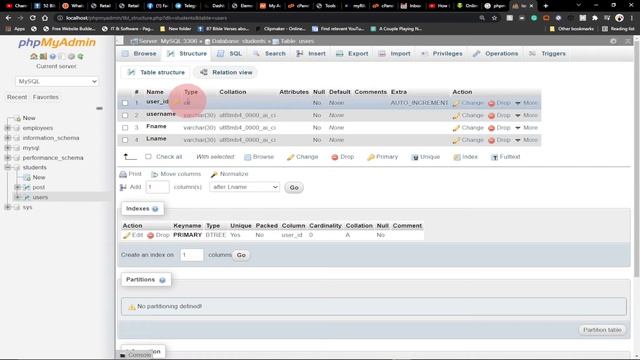Click the Print icon below the columns table
Image resolution: width=640 pixels, height=360 pixels.
123,174
